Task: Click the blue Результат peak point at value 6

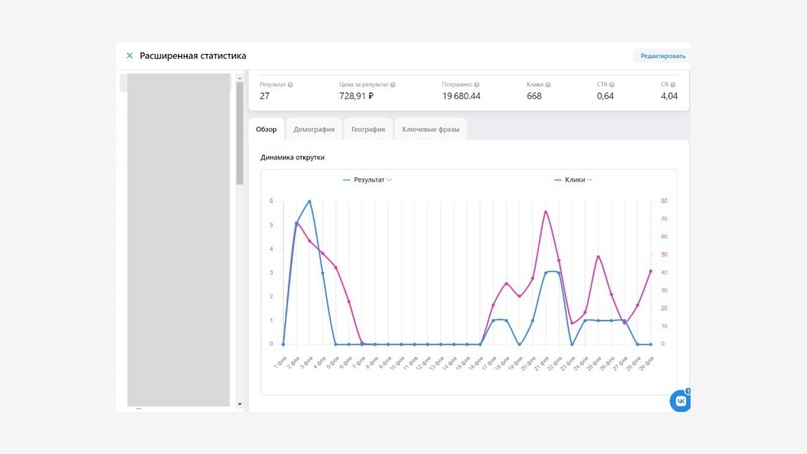Action: (309, 201)
